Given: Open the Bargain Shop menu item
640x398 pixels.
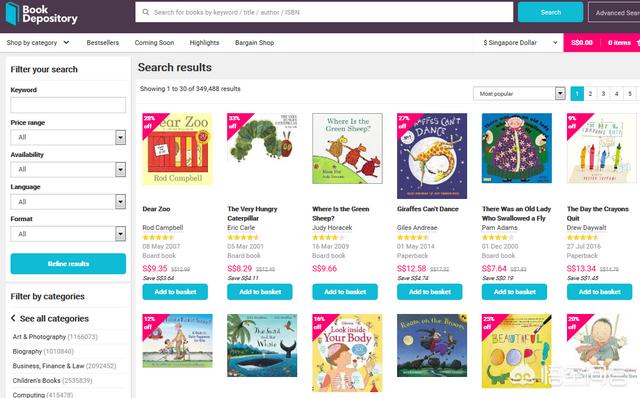Looking at the screenshot, I should click(x=254, y=42).
